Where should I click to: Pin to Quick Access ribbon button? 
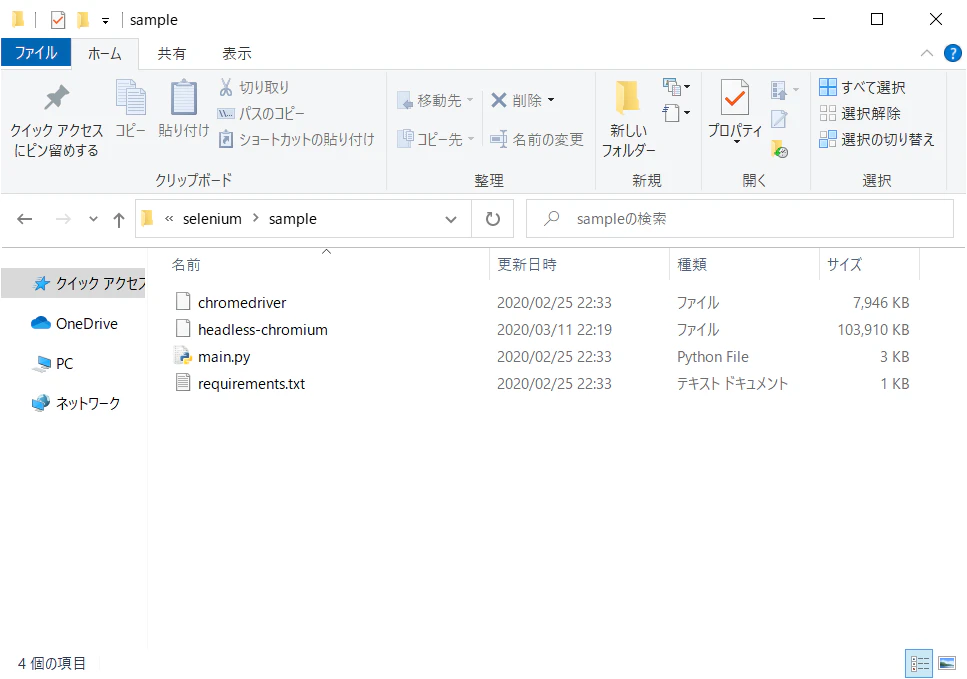click(x=57, y=121)
